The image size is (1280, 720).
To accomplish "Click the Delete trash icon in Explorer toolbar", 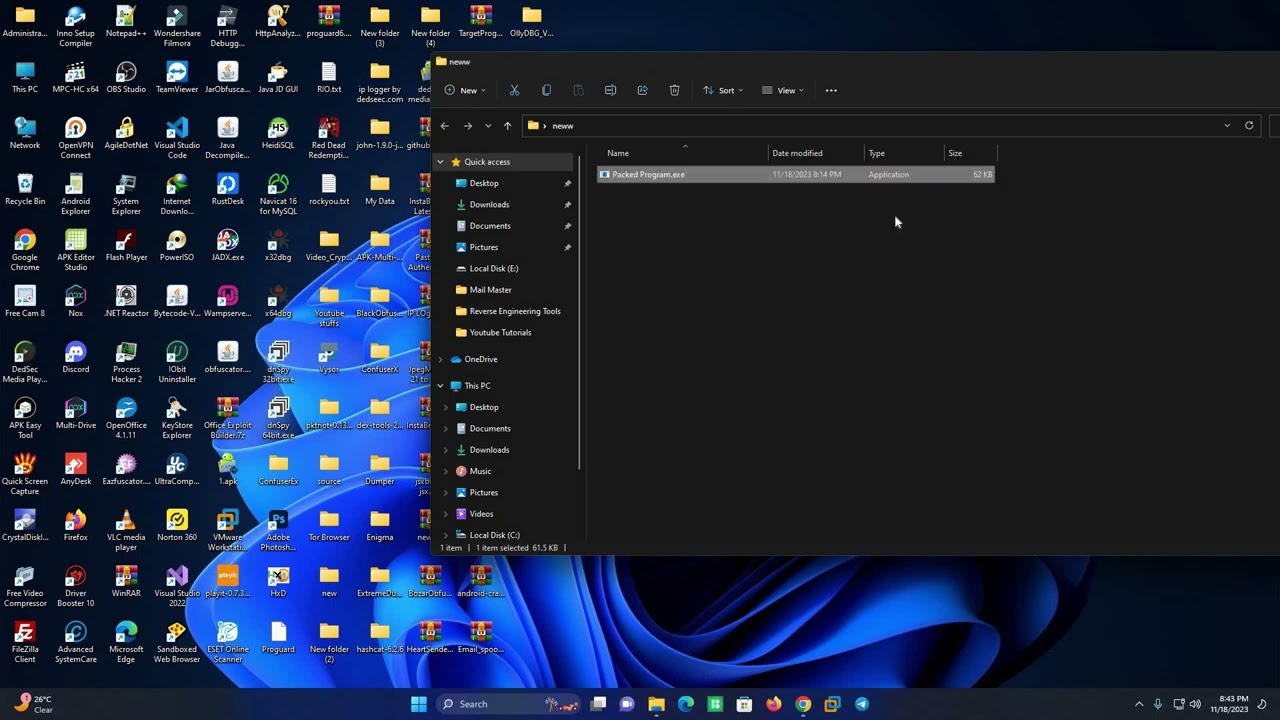I will click(674, 90).
